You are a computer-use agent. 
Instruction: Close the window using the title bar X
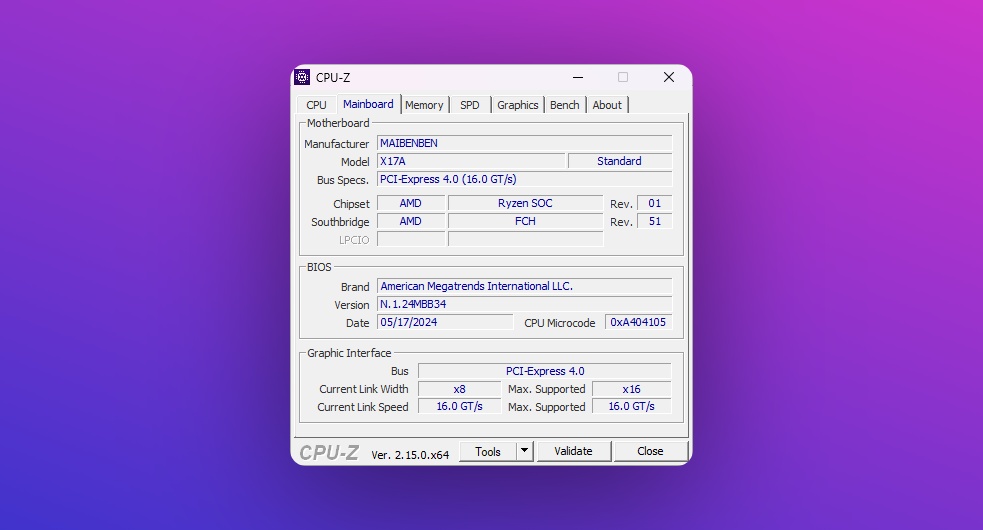pyautogui.click(x=668, y=77)
